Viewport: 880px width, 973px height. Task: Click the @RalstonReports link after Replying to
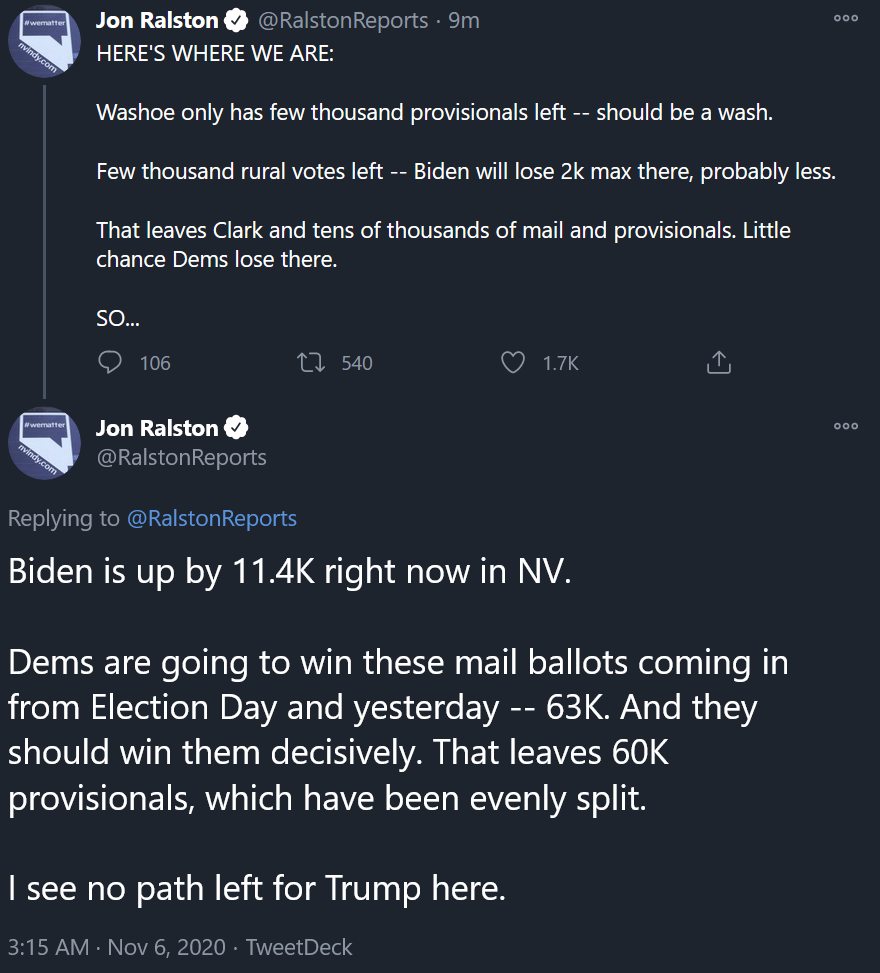coord(211,518)
